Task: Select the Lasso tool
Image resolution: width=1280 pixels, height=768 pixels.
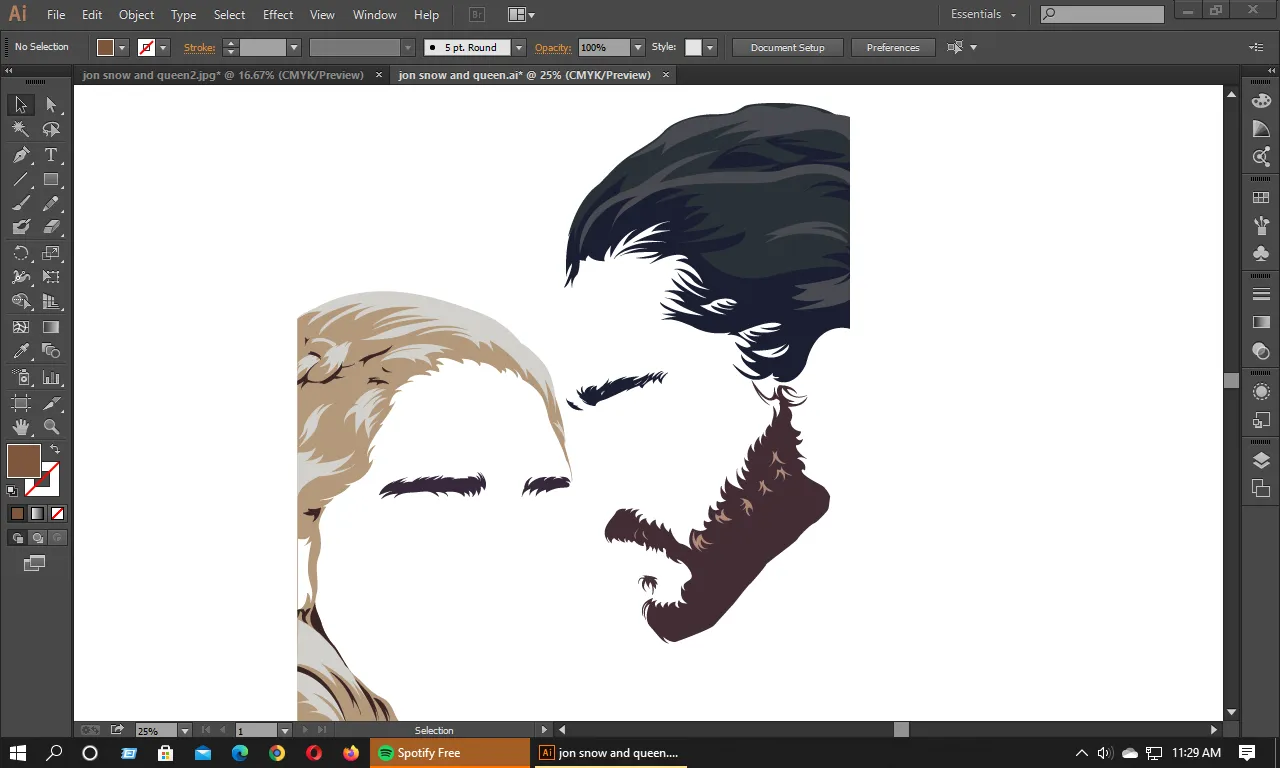Action: pos(51,130)
